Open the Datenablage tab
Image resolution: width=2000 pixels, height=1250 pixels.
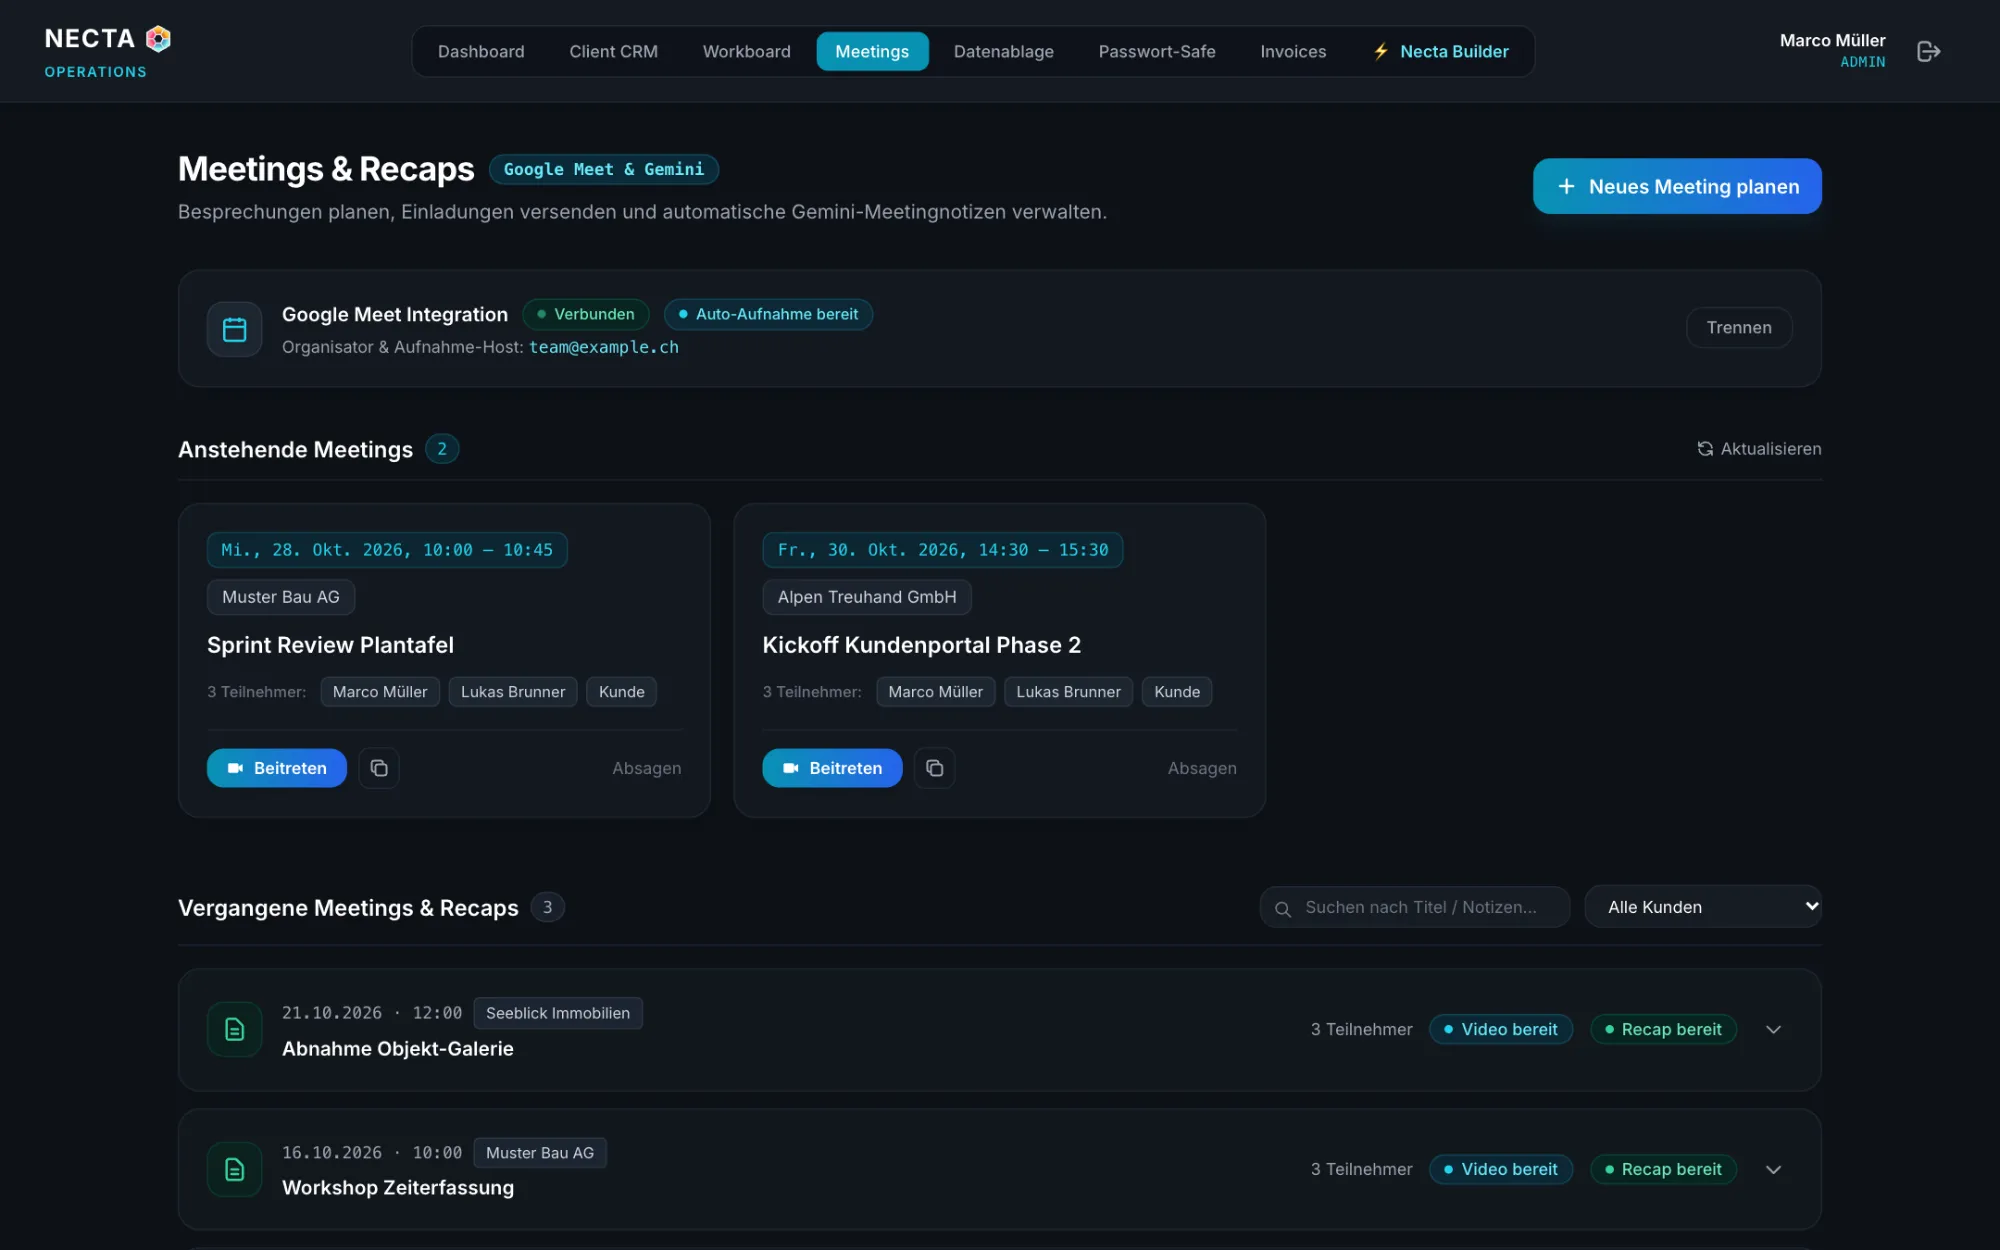point(1003,51)
